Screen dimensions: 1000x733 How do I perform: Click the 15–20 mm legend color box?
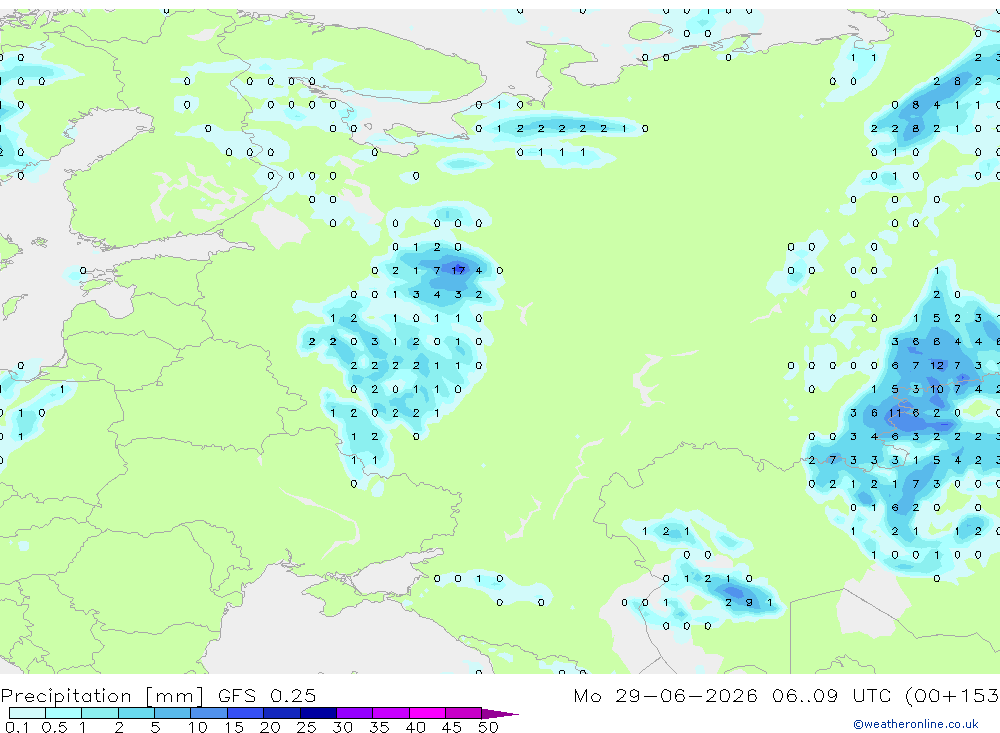246,713
